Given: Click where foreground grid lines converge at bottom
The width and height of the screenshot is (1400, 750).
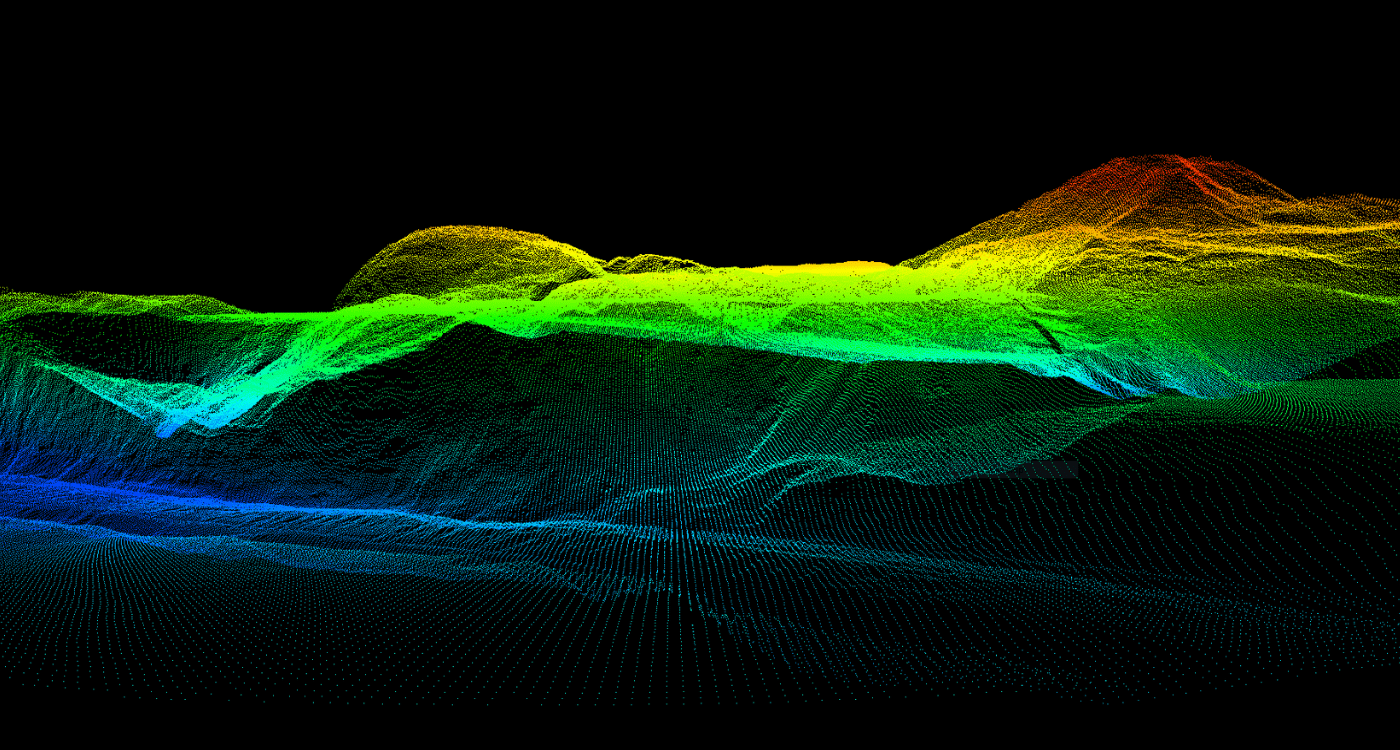Looking at the screenshot, I should coord(690,600).
